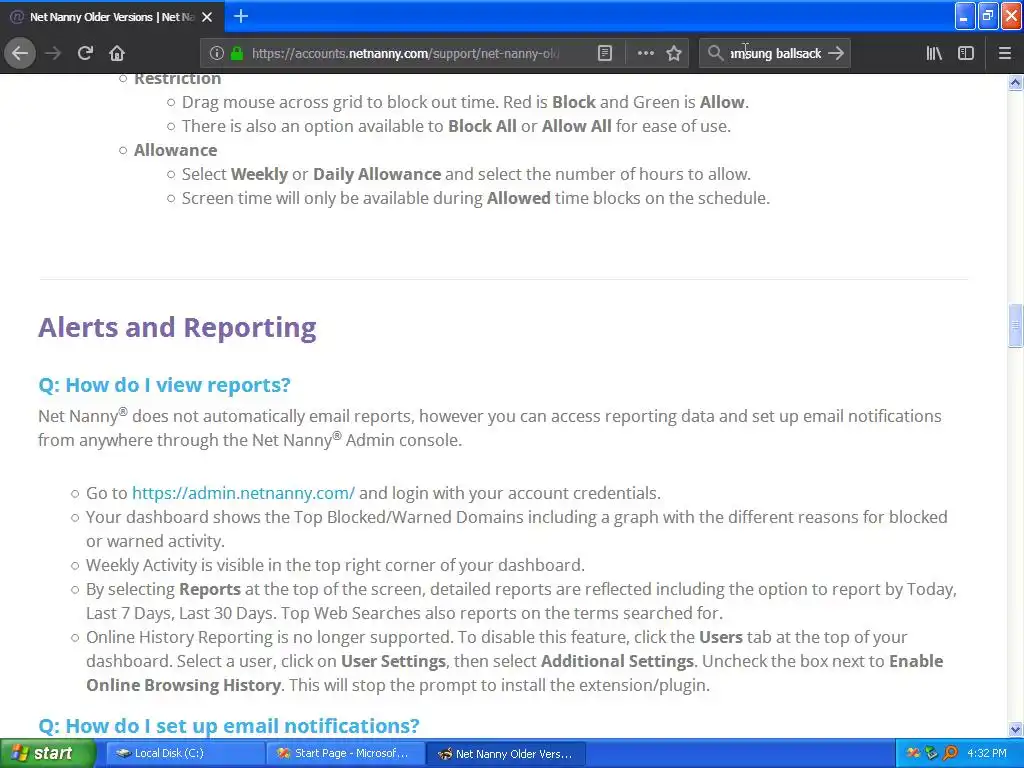The height and width of the screenshot is (768, 1024).
Task: Switch to Start Page - Microsoft taskbar window
Action: 345,753
